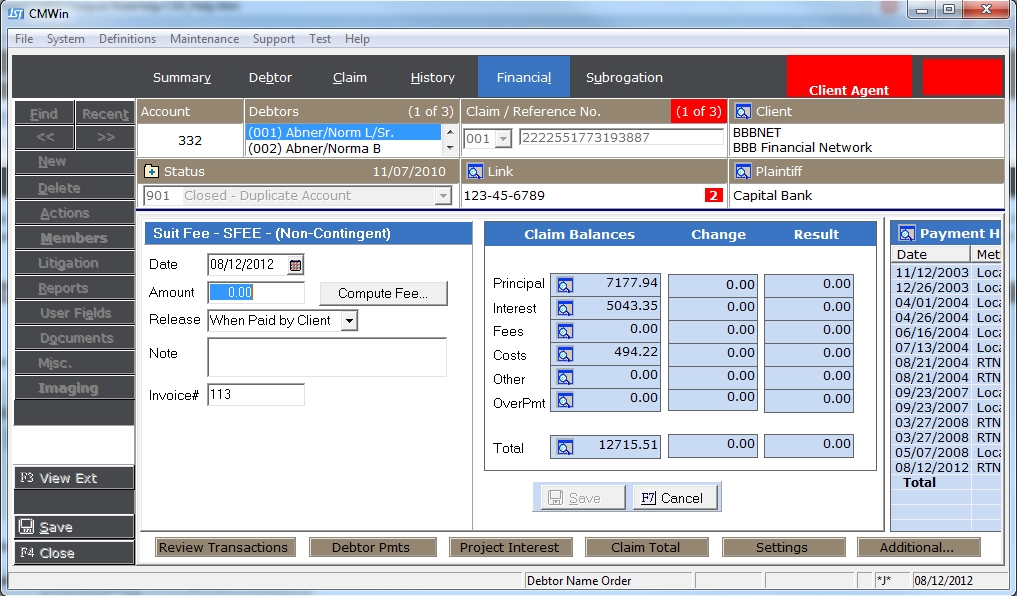
Task: Click the New button in sidebar
Action: [75, 161]
